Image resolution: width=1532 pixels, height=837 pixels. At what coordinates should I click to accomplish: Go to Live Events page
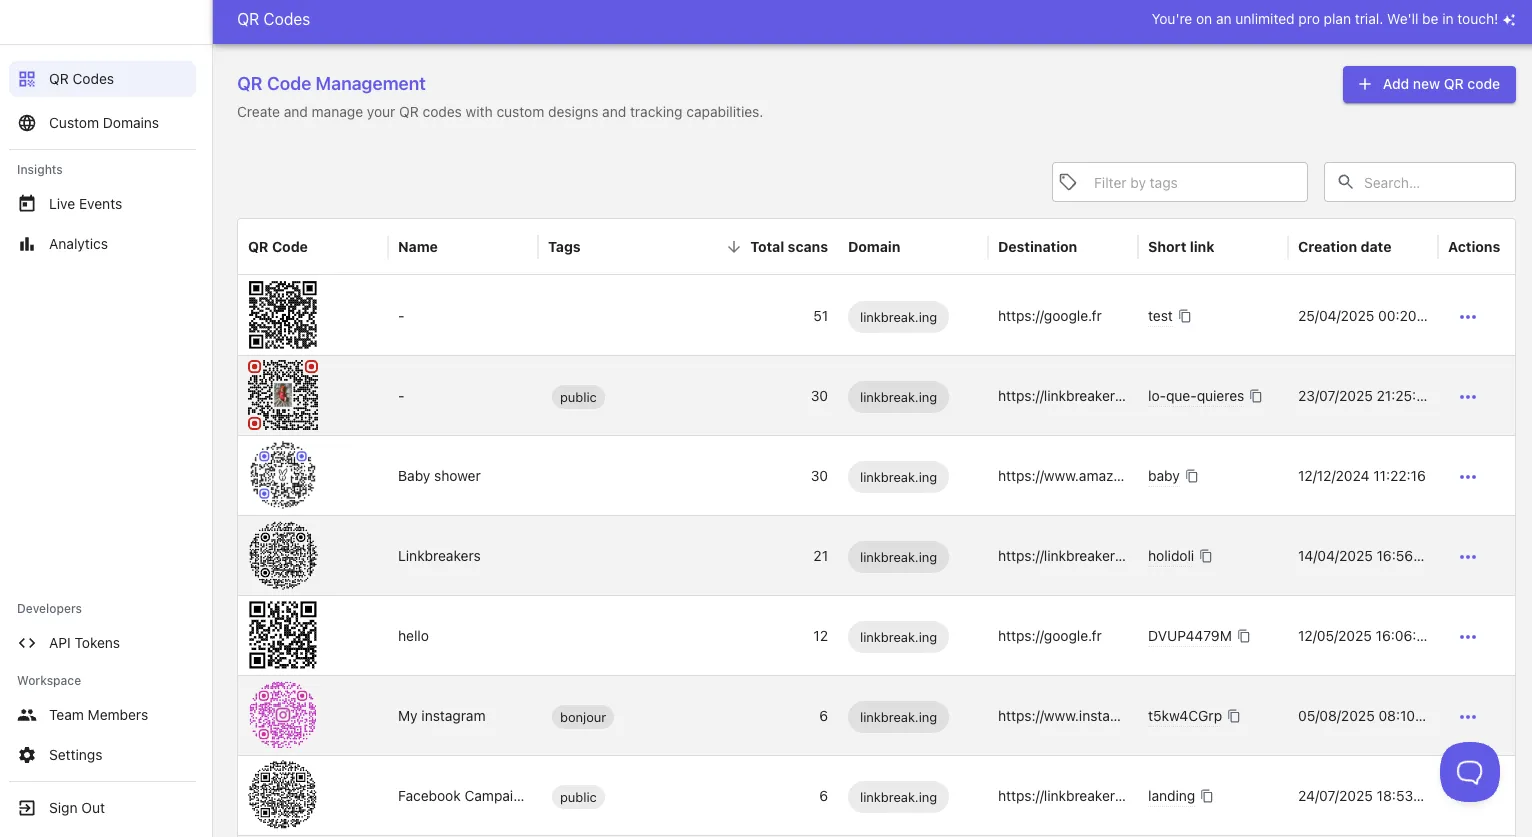[x=102, y=204]
